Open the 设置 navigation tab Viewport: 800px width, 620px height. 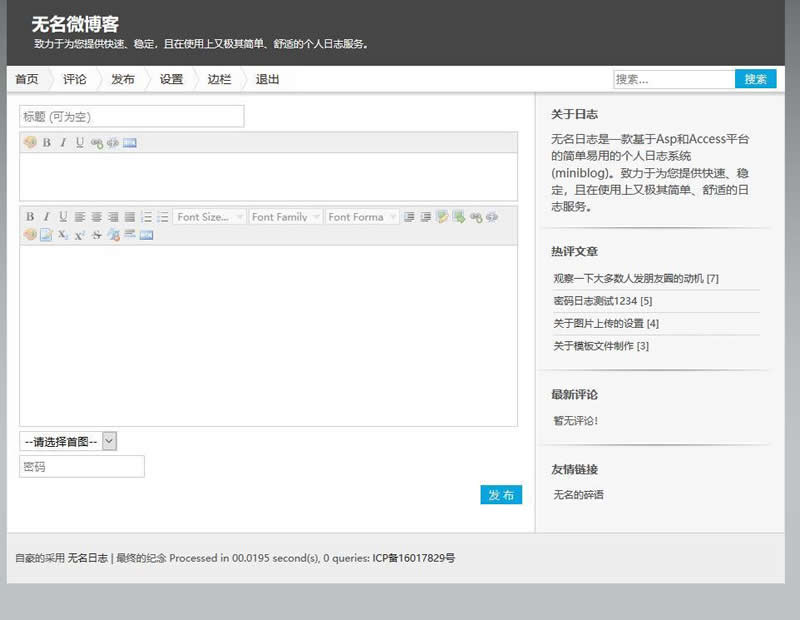171,79
